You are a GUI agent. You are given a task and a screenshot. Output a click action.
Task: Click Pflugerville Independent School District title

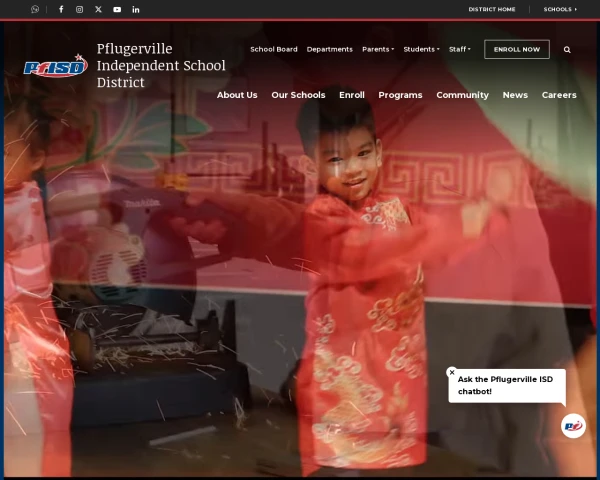click(x=161, y=65)
